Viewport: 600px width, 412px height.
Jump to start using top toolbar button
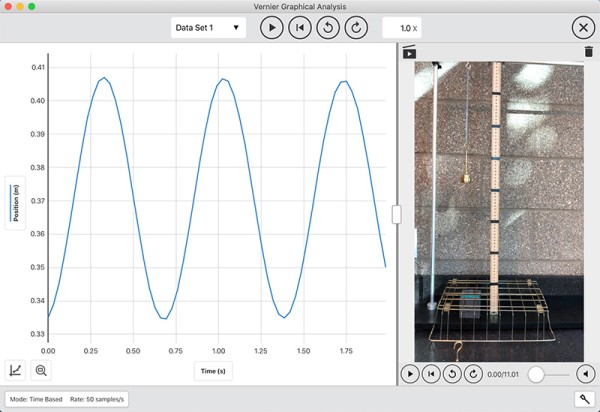click(x=299, y=28)
